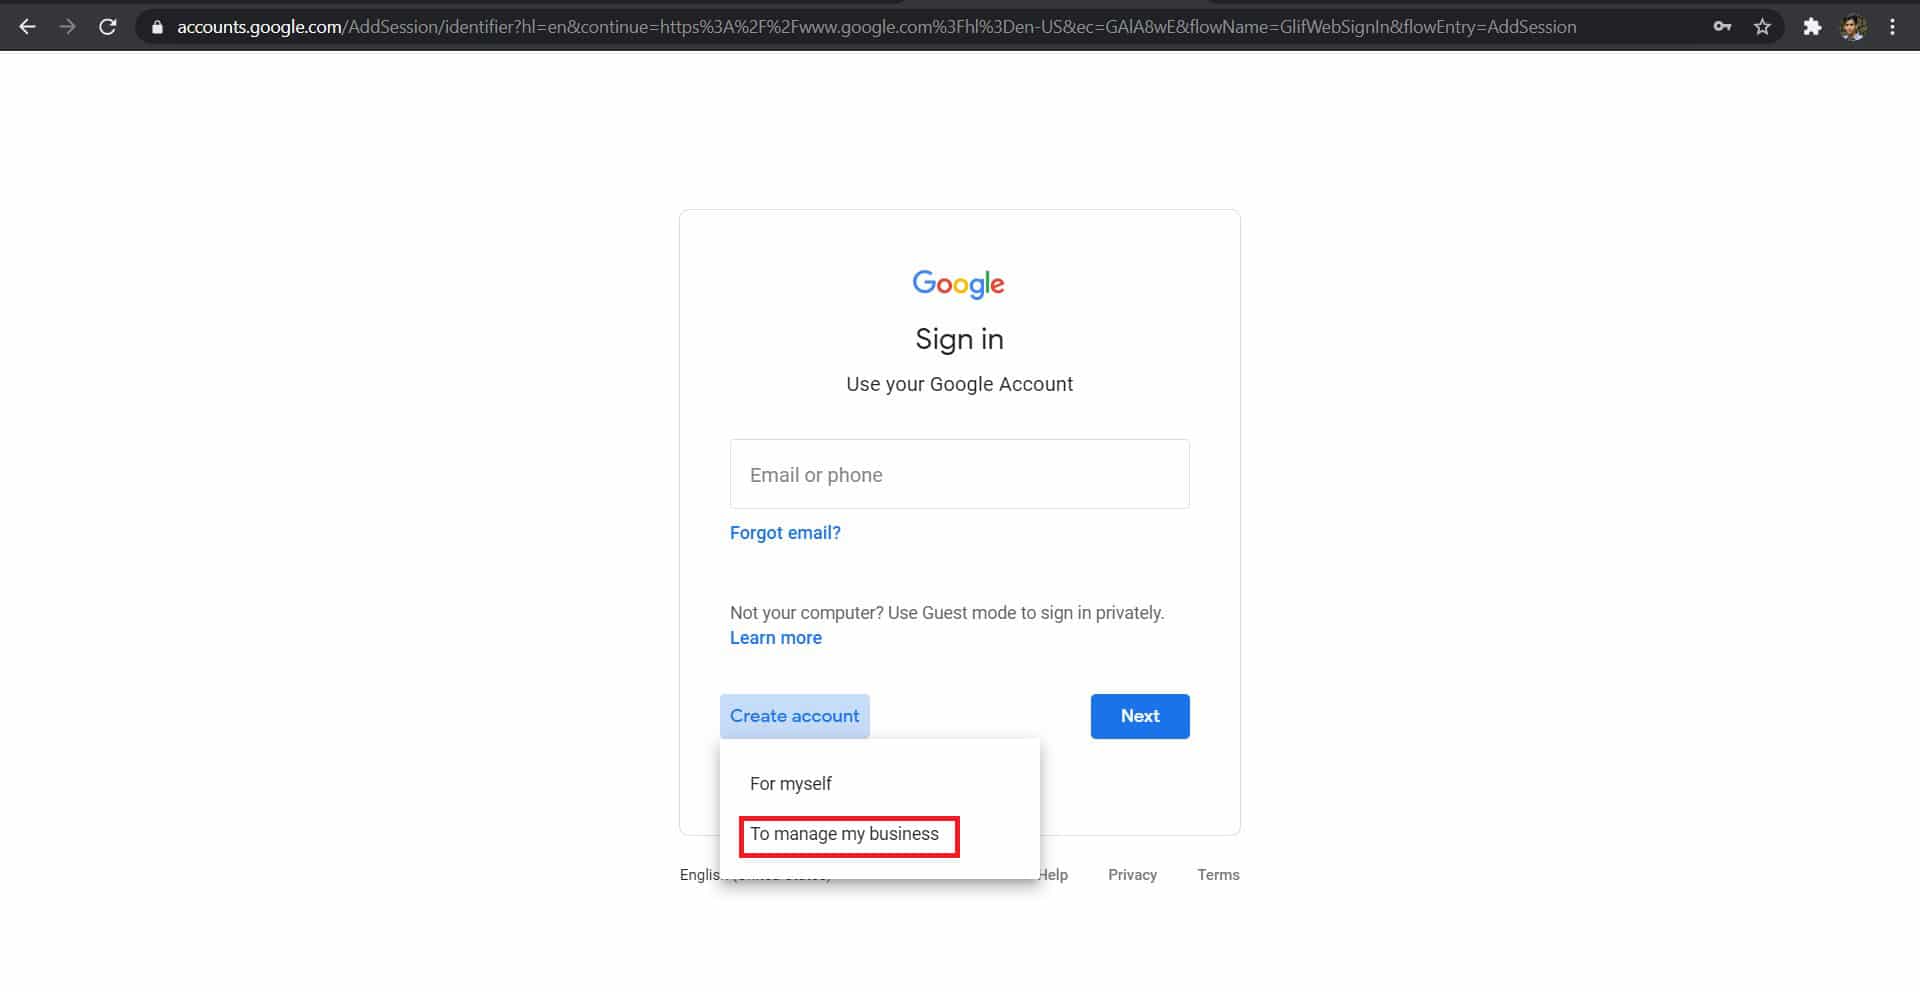Bookmark this page with the star icon
Image resolution: width=1920 pixels, height=992 pixels.
(1762, 27)
